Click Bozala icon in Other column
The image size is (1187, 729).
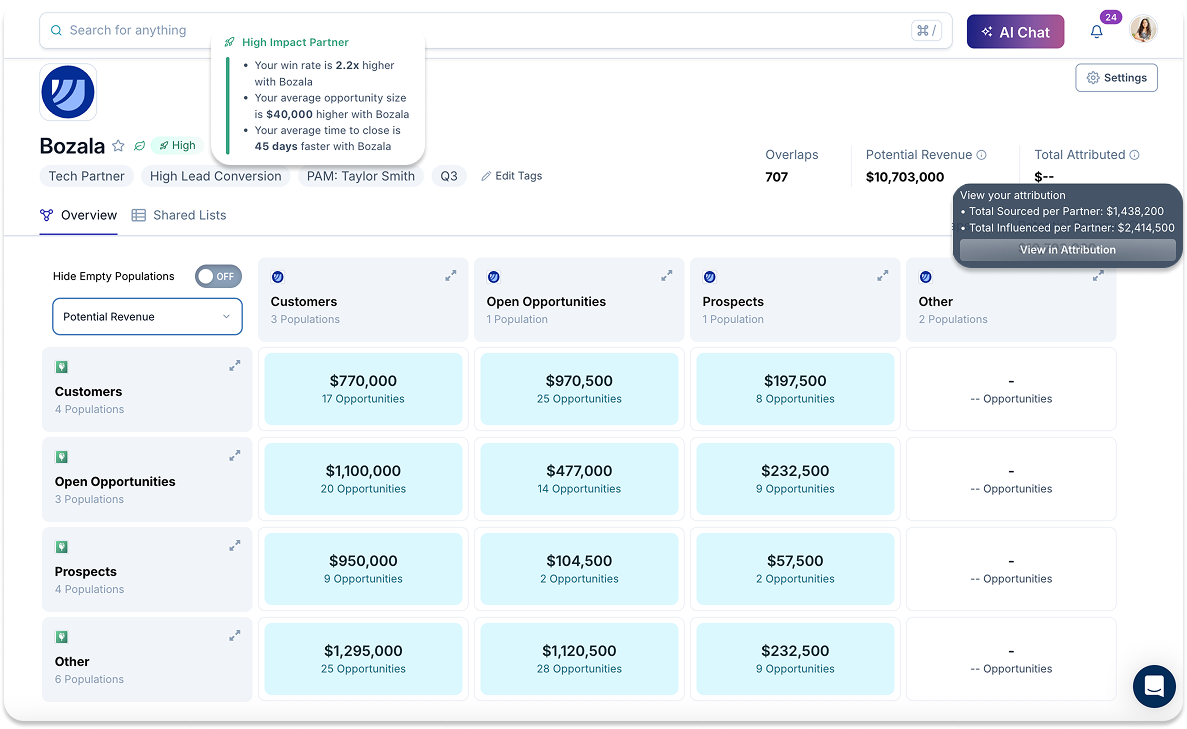click(925, 277)
